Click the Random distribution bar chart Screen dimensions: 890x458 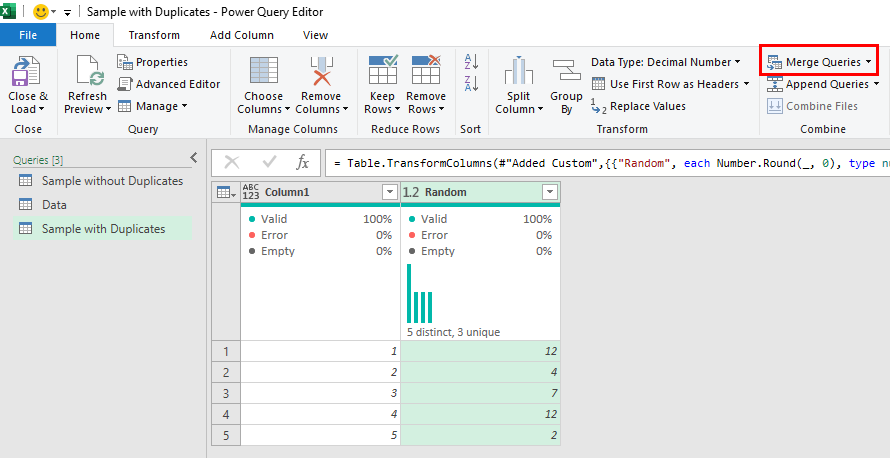420,293
